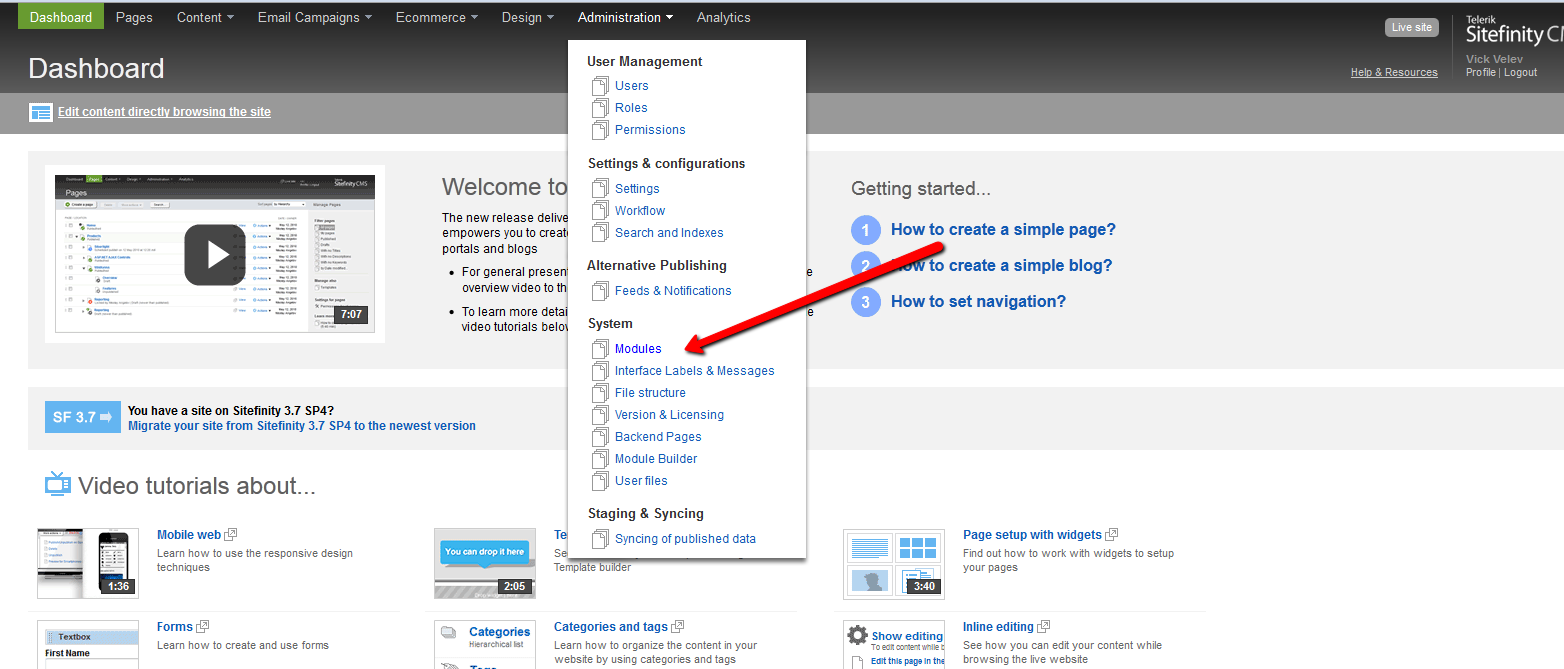Click the Live site button

(1412, 28)
